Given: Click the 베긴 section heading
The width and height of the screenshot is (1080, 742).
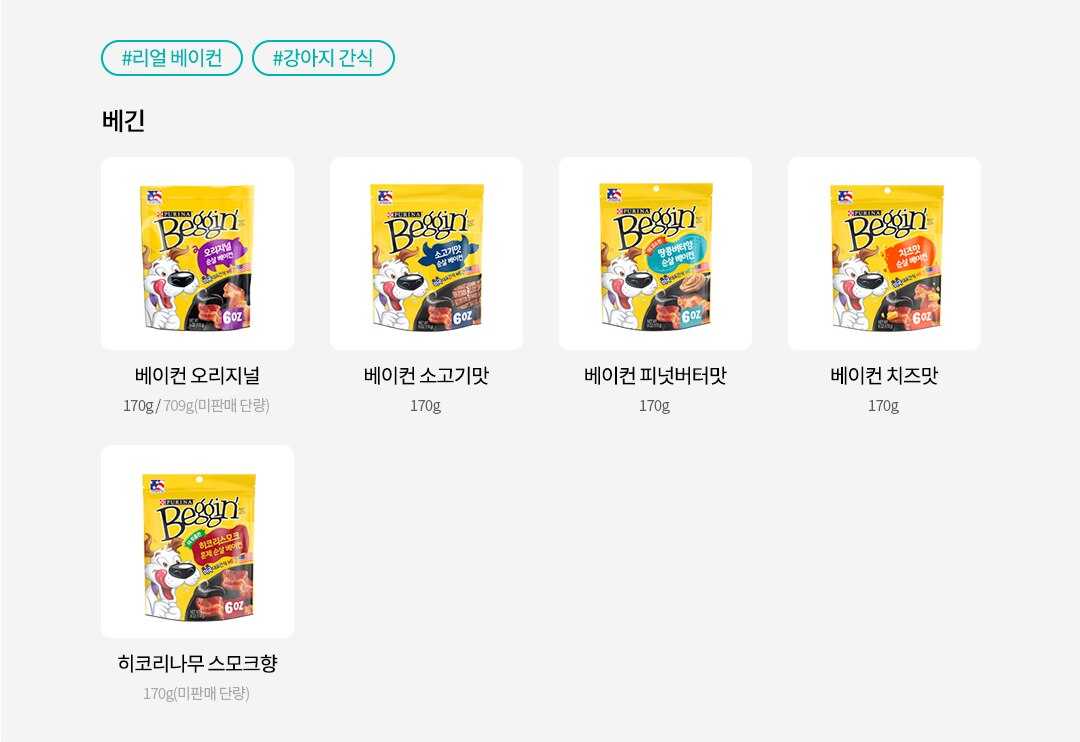Looking at the screenshot, I should [123, 121].
